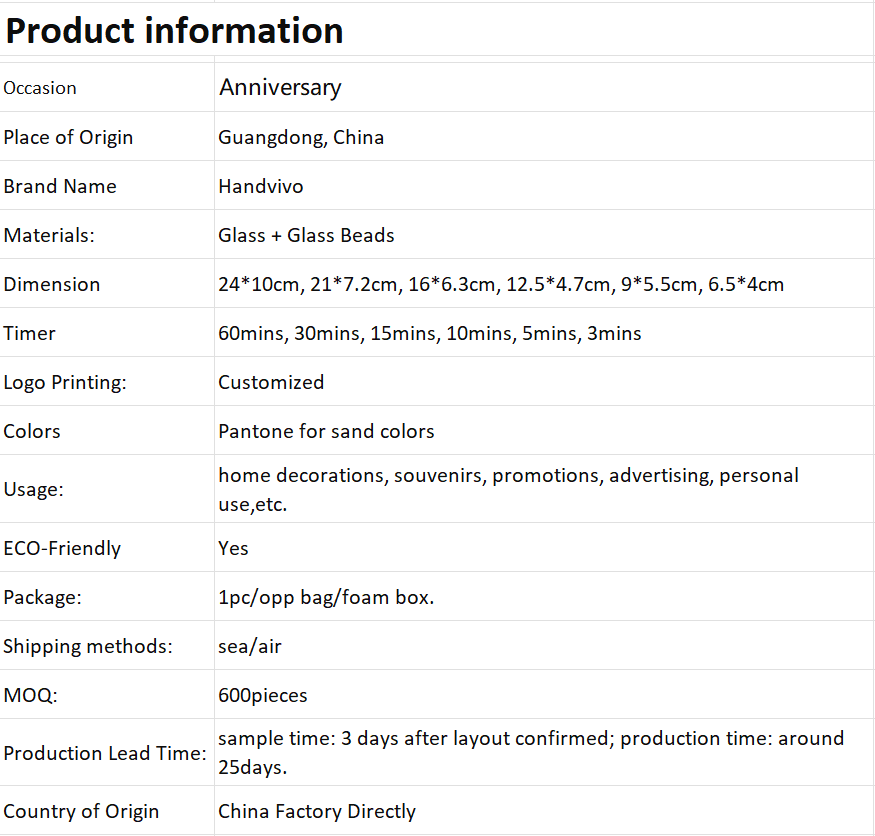Click the Place of Origin label
875x836 pixels.
[x=68, y=137]
